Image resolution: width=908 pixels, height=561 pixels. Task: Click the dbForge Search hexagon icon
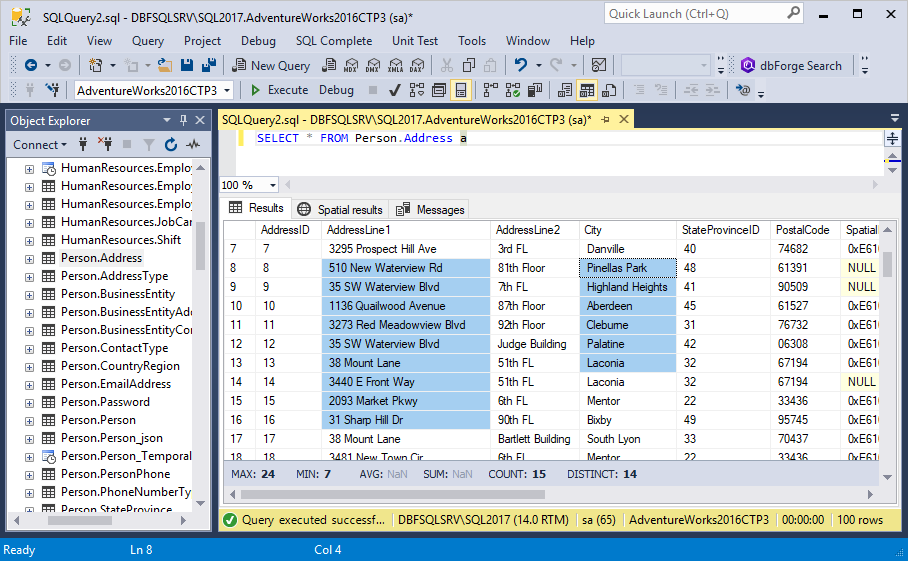748,65
